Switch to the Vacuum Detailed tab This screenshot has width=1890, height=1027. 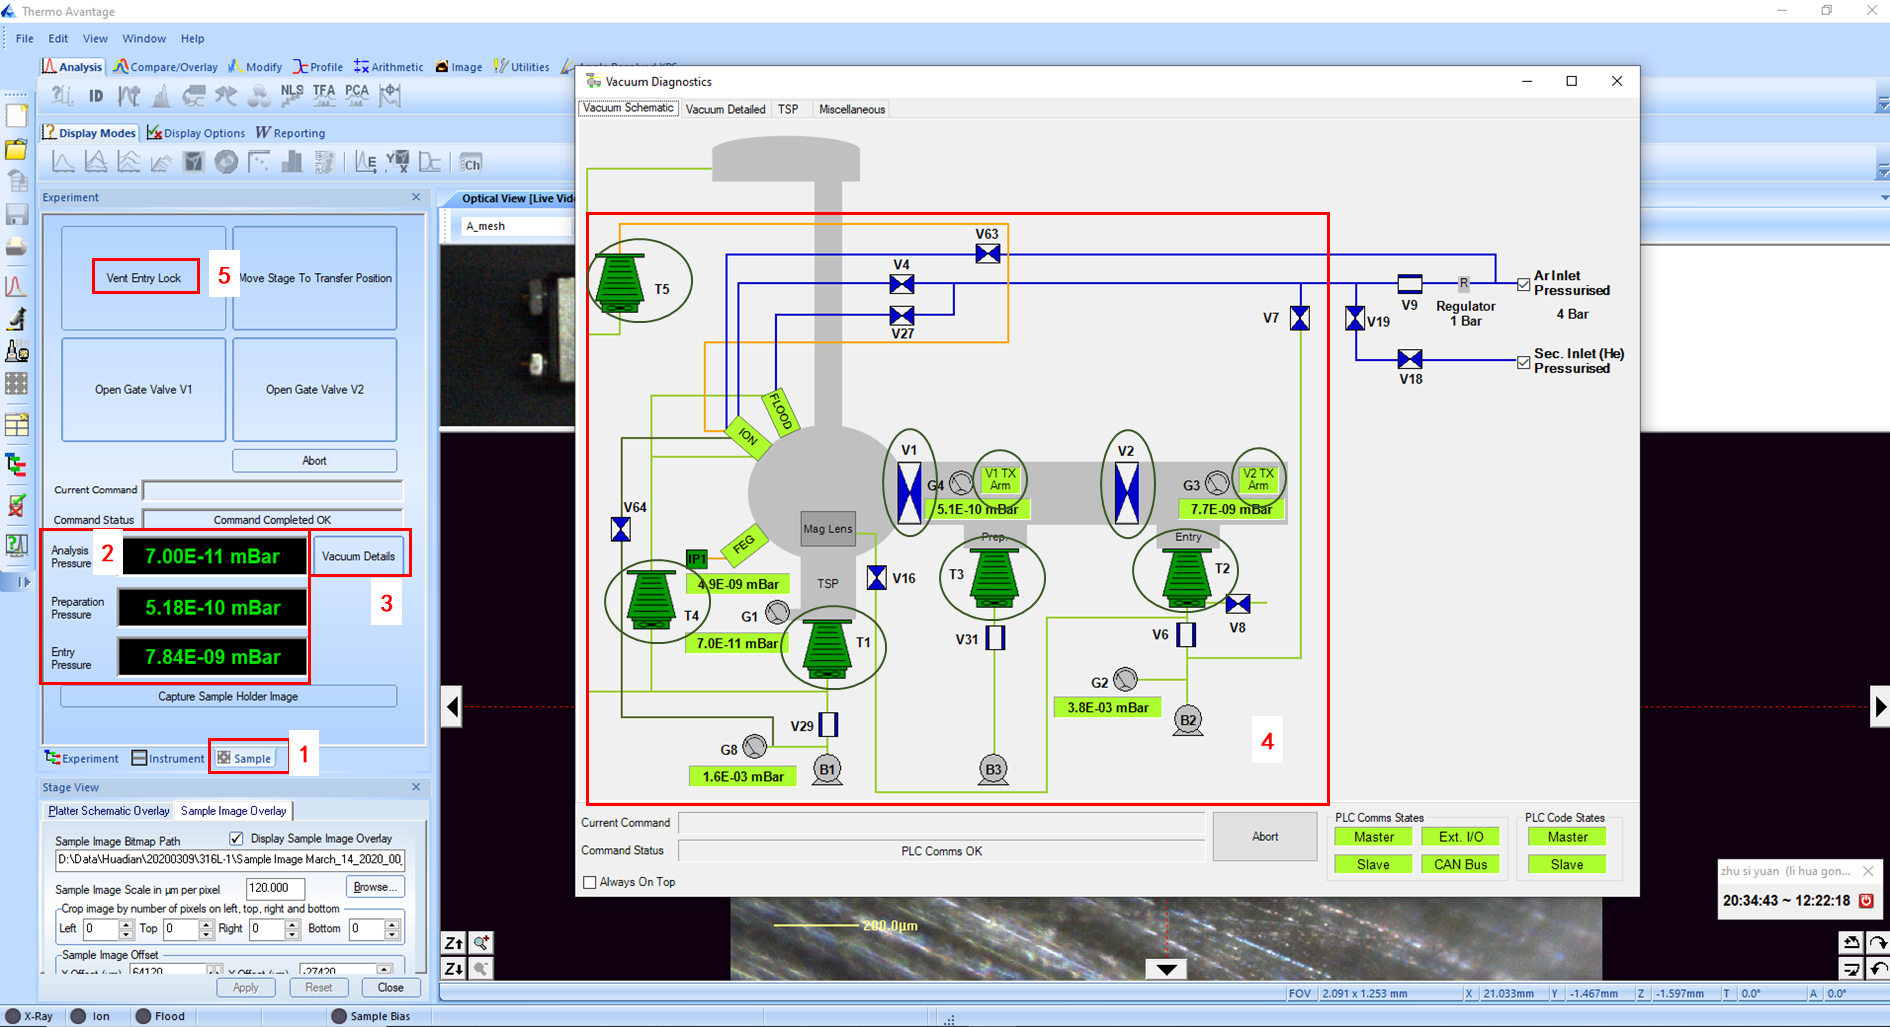(x=725, y=109)
